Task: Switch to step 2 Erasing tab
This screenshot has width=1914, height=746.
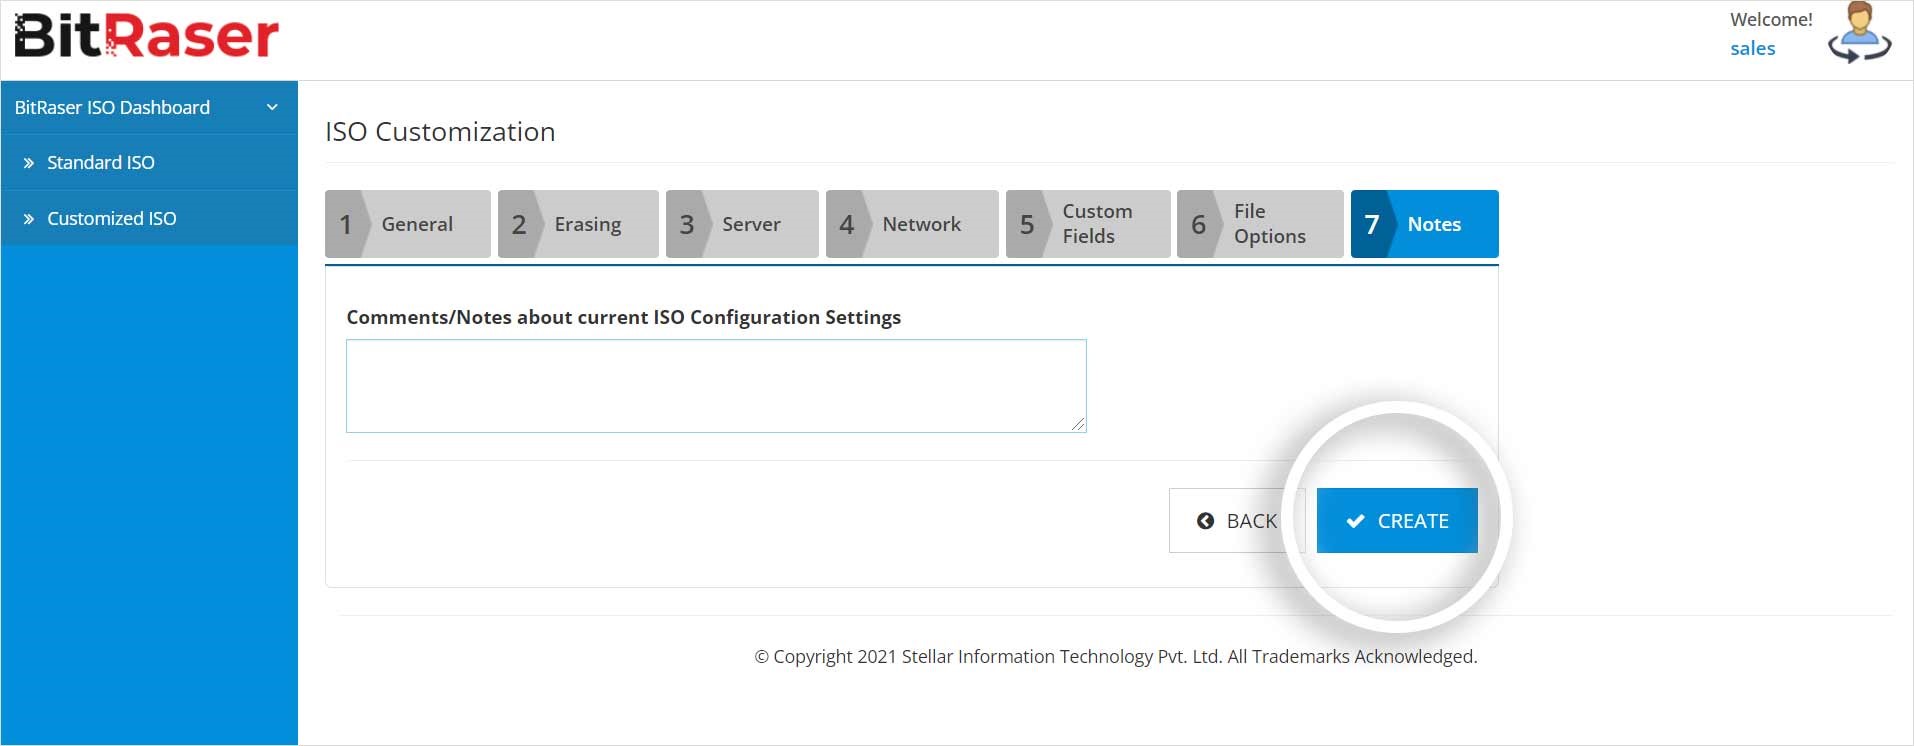Action: [x=578, y=224]
